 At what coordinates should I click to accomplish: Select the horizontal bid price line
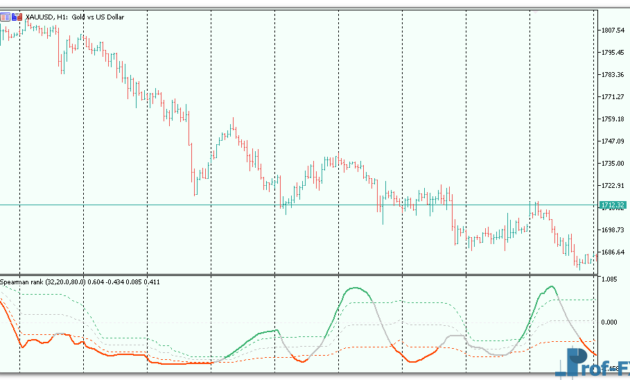pyautogui.click(x=299, y=205)
